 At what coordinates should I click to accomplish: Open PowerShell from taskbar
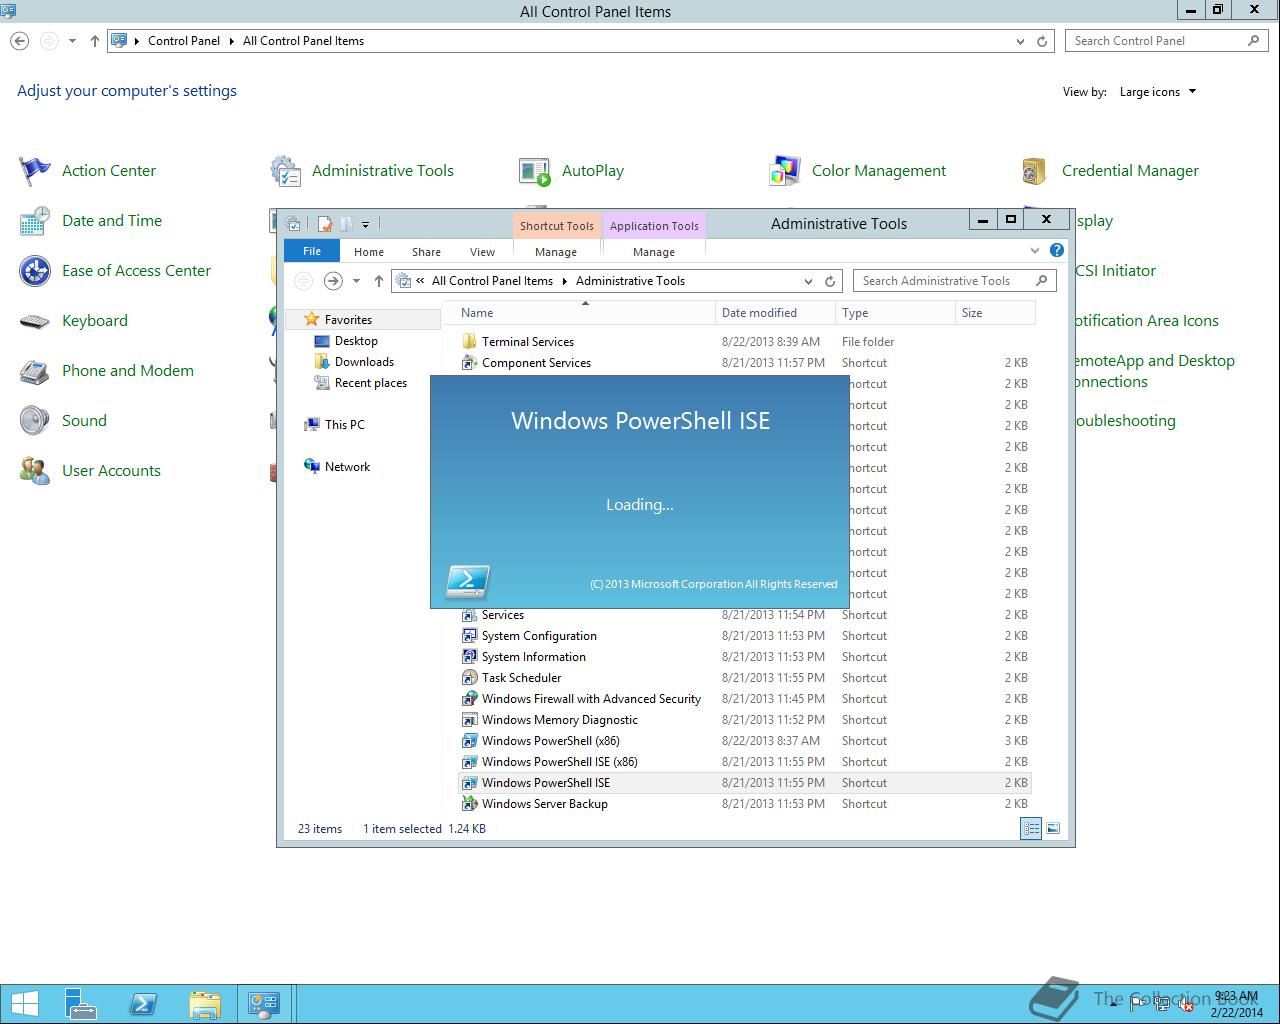[x=143, y=1004]
